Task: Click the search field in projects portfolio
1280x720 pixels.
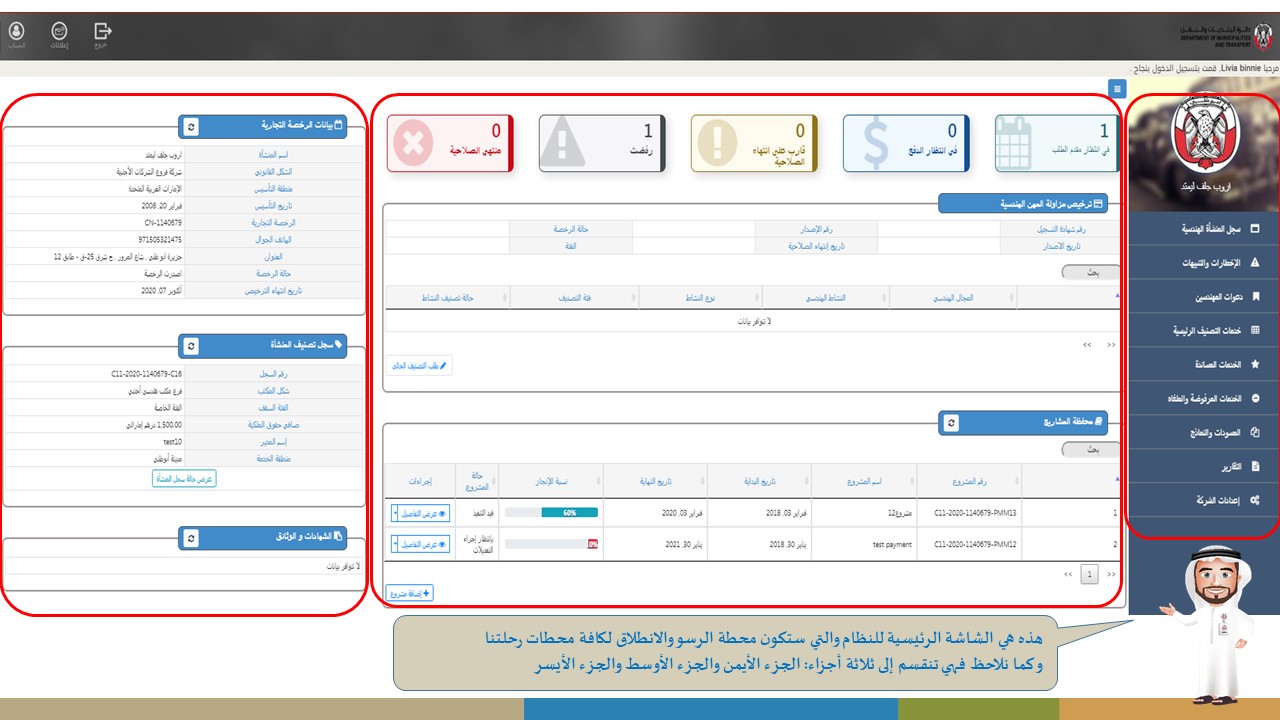Action: coord(1079,451)
